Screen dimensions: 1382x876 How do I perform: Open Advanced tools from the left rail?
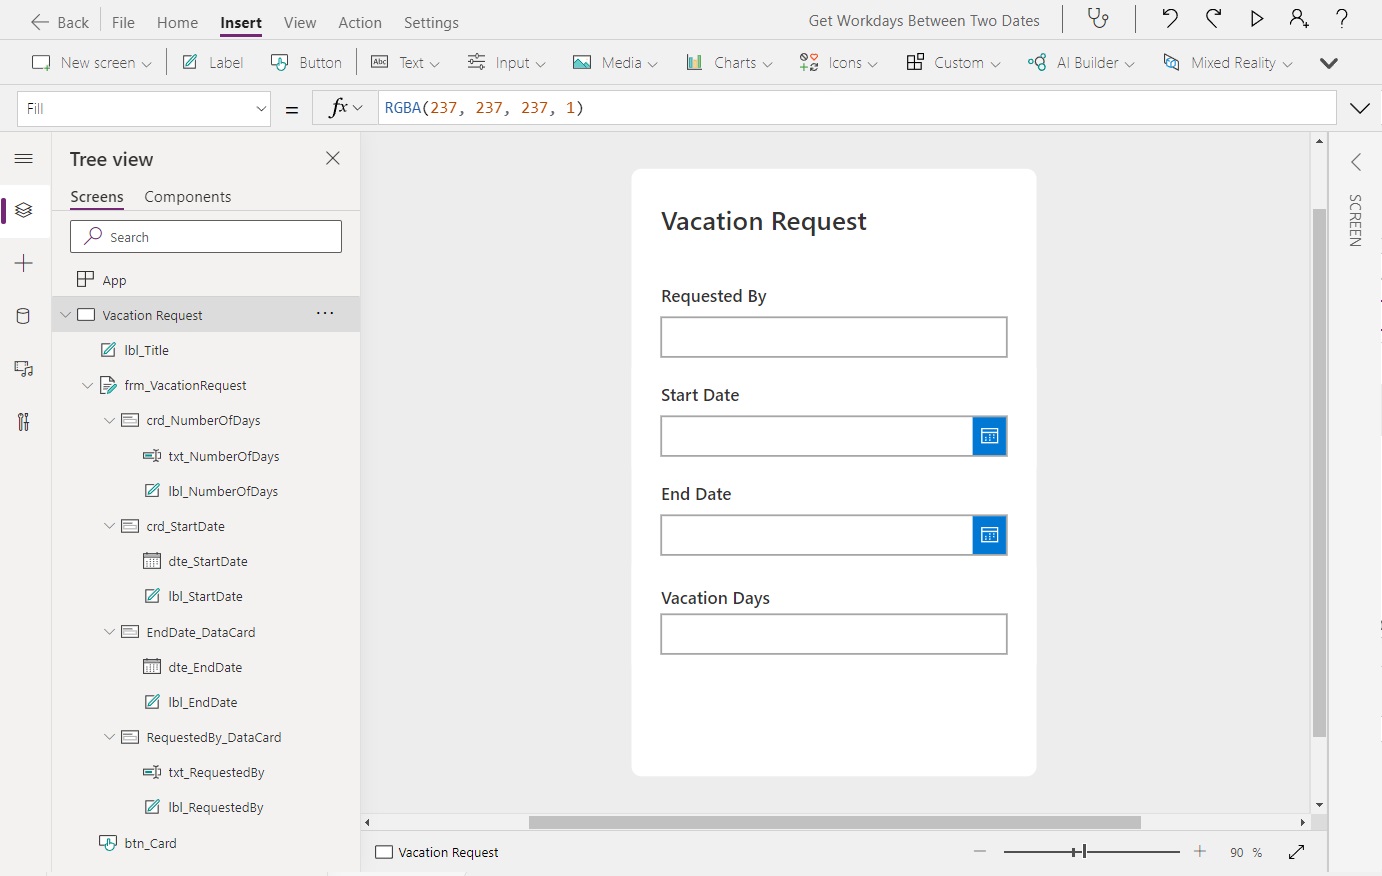pyautogui.click(x=24, y=421)
